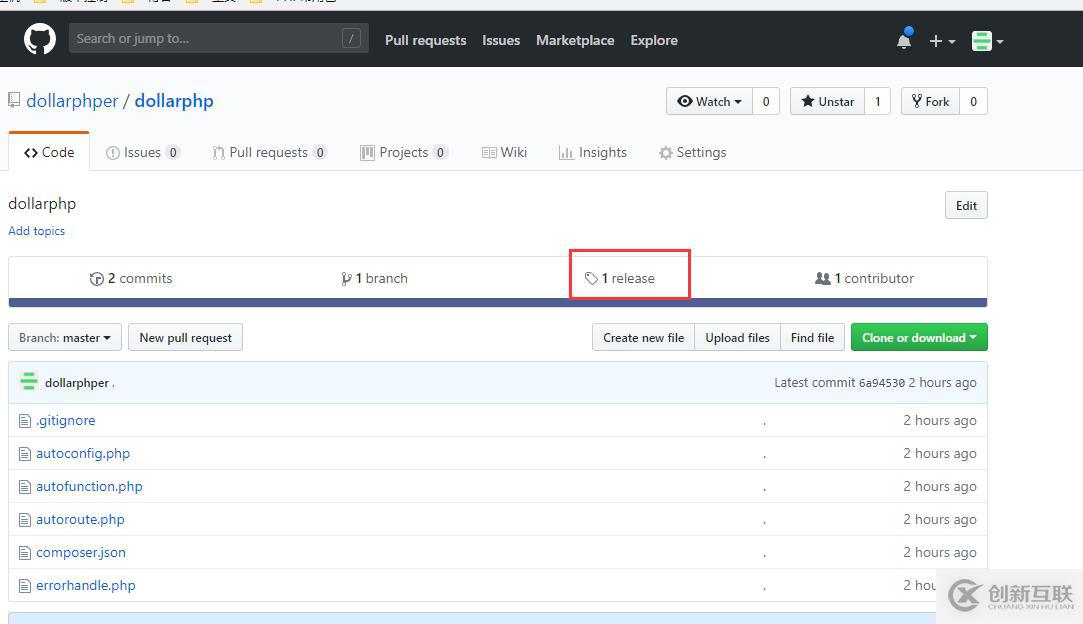Open the user avatar menu
This screenshot has width=1083, height=624.
[x=987, y=41]
